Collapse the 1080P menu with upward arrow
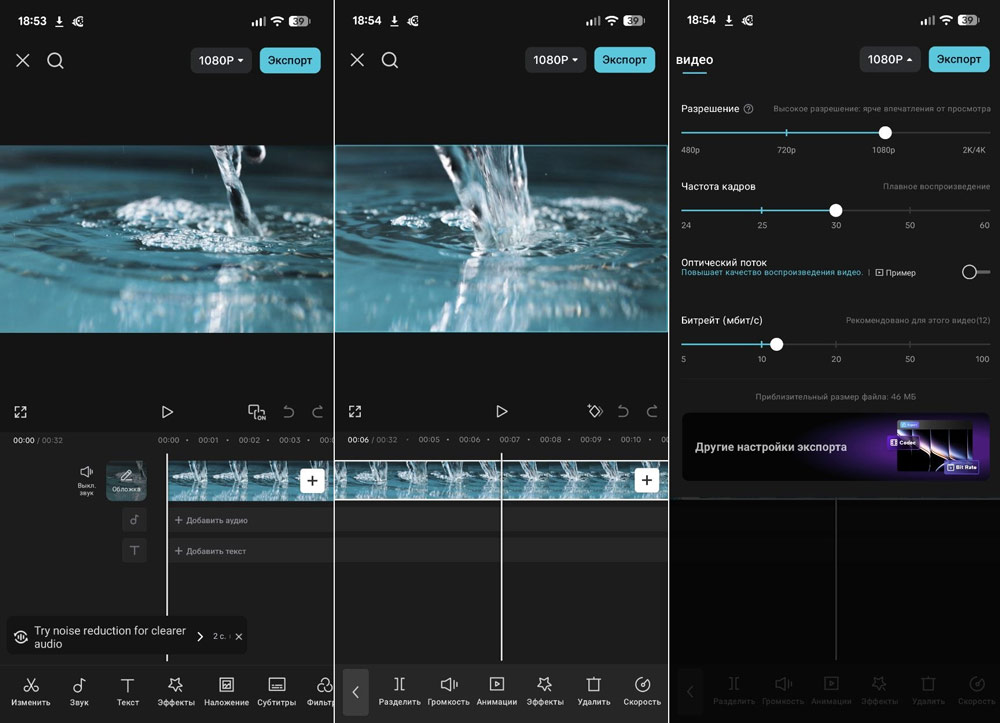The height and width of the screenshot is (723, 1000). pos(890,60)
